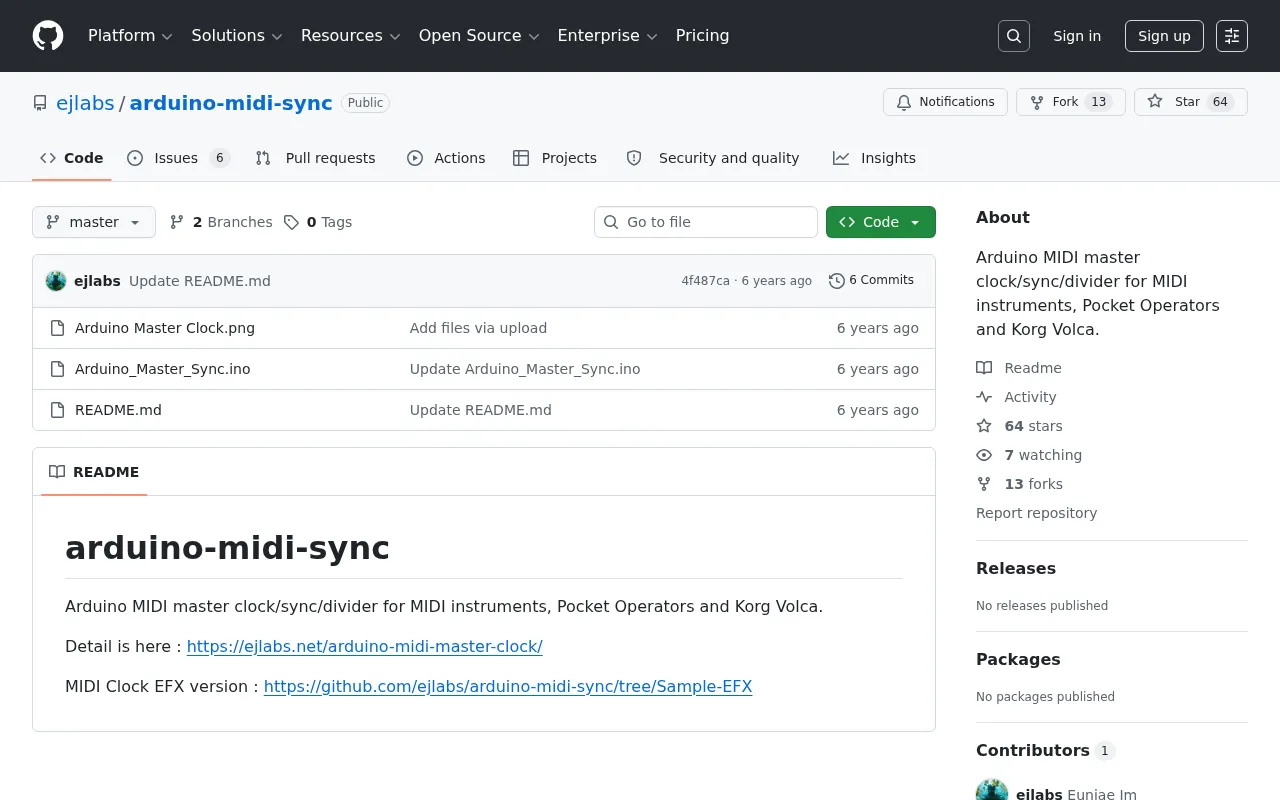This screenshot has height=800, width=1280.
Task: Click the fork icon beside 13 forks
Action: click(984, 484)
